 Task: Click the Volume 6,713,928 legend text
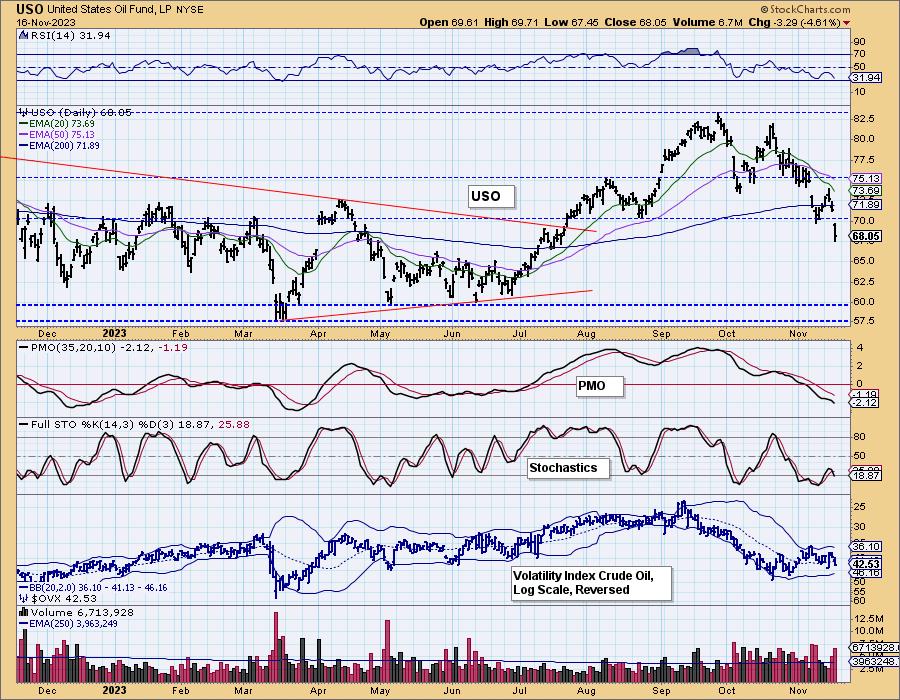82,612
